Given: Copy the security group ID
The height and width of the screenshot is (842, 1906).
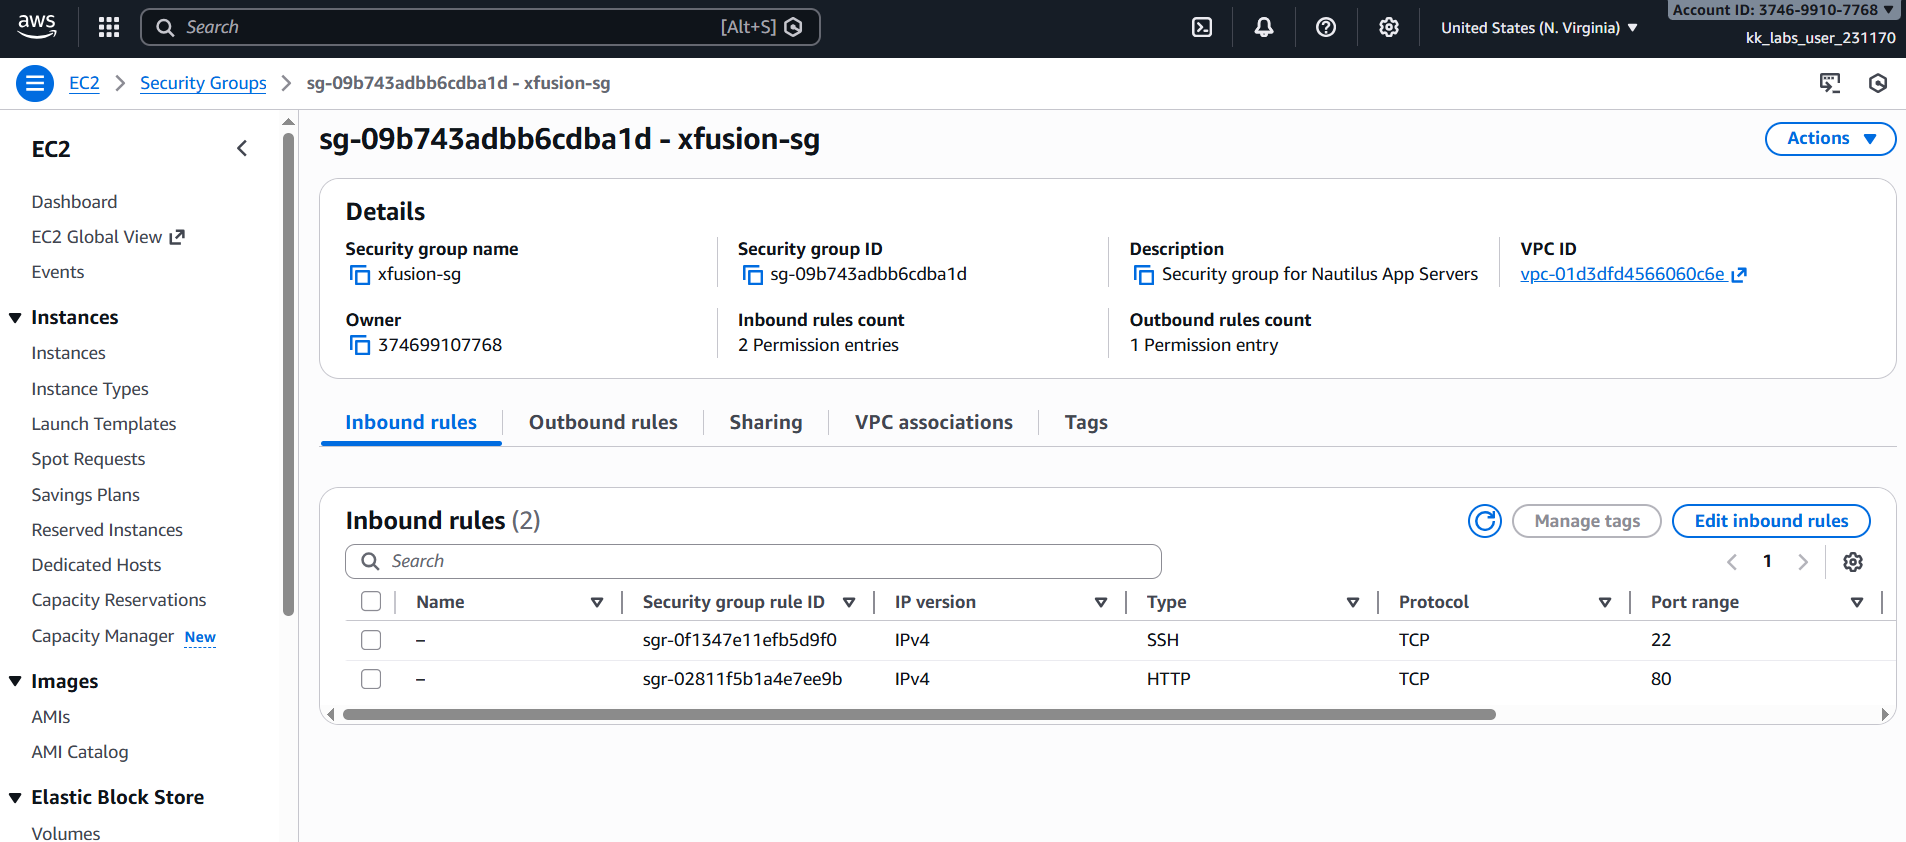Looking at the screenshot, I should pos(752,275).
